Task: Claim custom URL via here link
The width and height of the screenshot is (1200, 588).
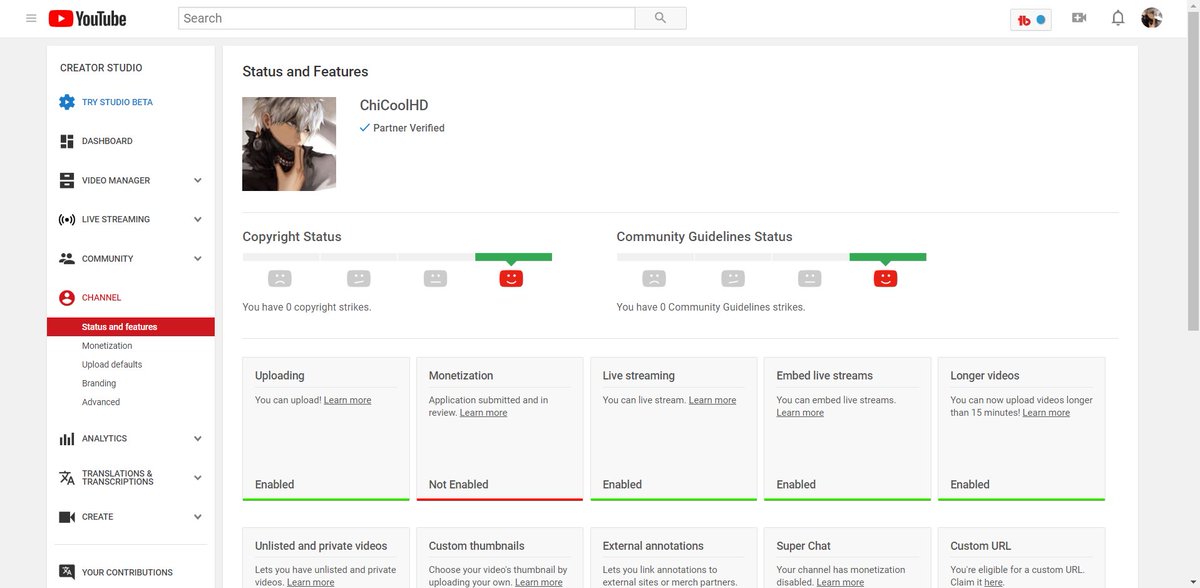Action: (993, 582)
